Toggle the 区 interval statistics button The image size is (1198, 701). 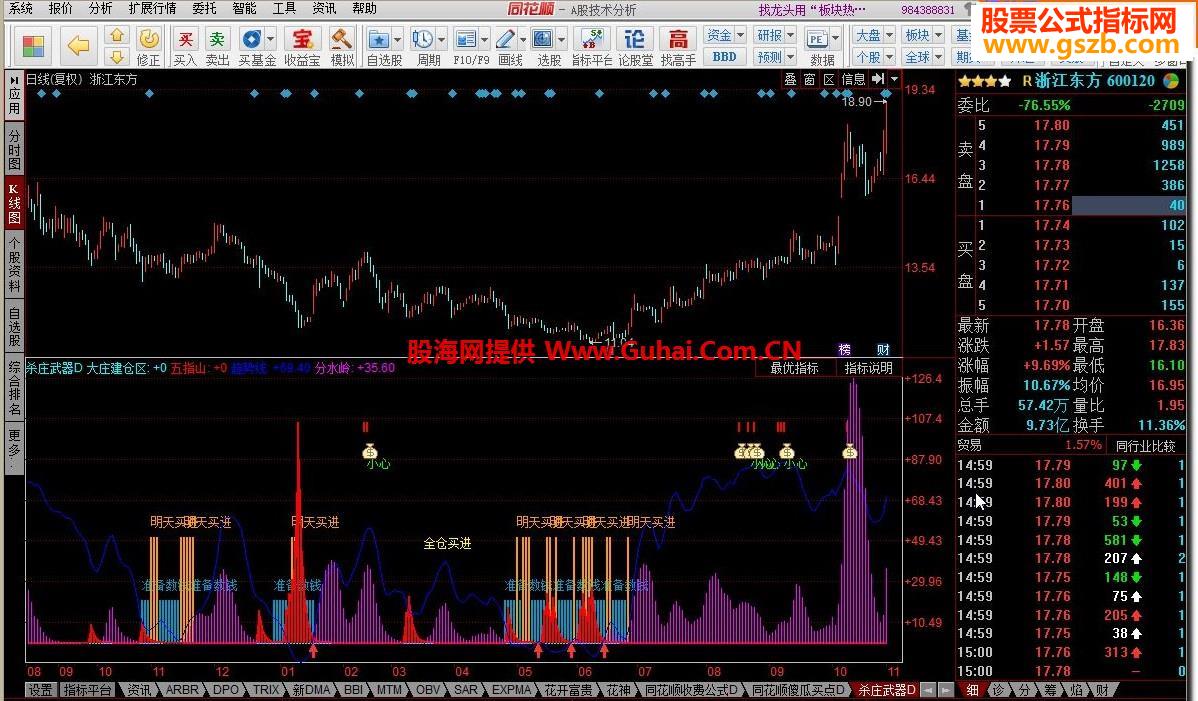pyautogui.click(x=829, y=79)
